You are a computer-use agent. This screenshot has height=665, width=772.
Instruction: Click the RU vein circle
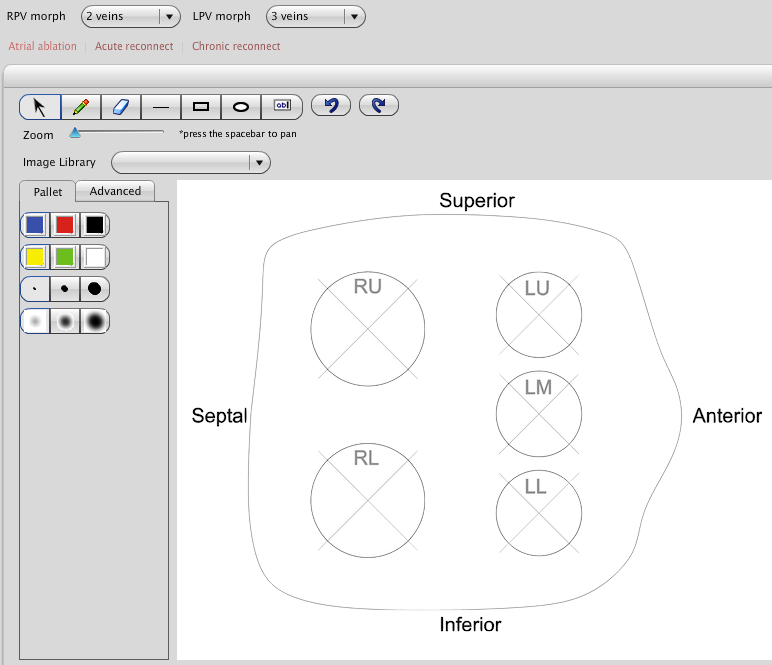point(368,329)
